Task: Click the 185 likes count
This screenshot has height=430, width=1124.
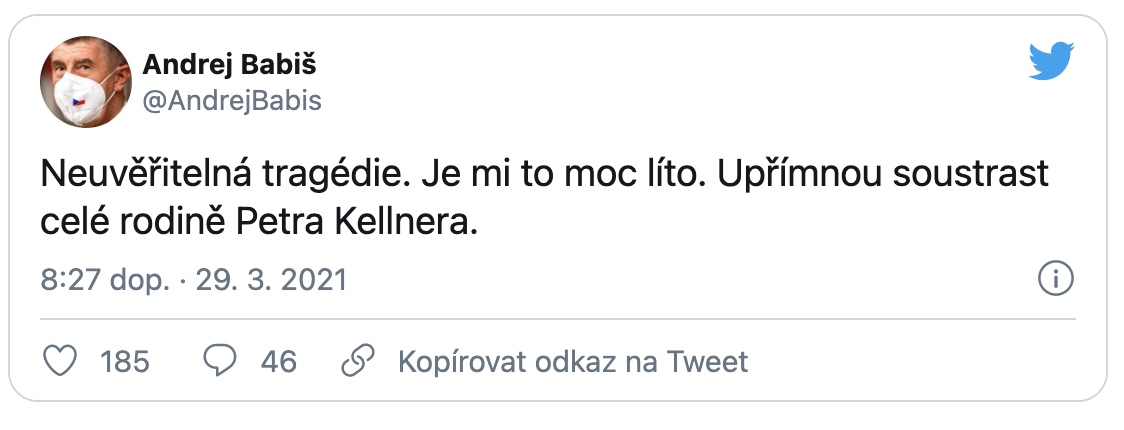Action: click(125, 361)
